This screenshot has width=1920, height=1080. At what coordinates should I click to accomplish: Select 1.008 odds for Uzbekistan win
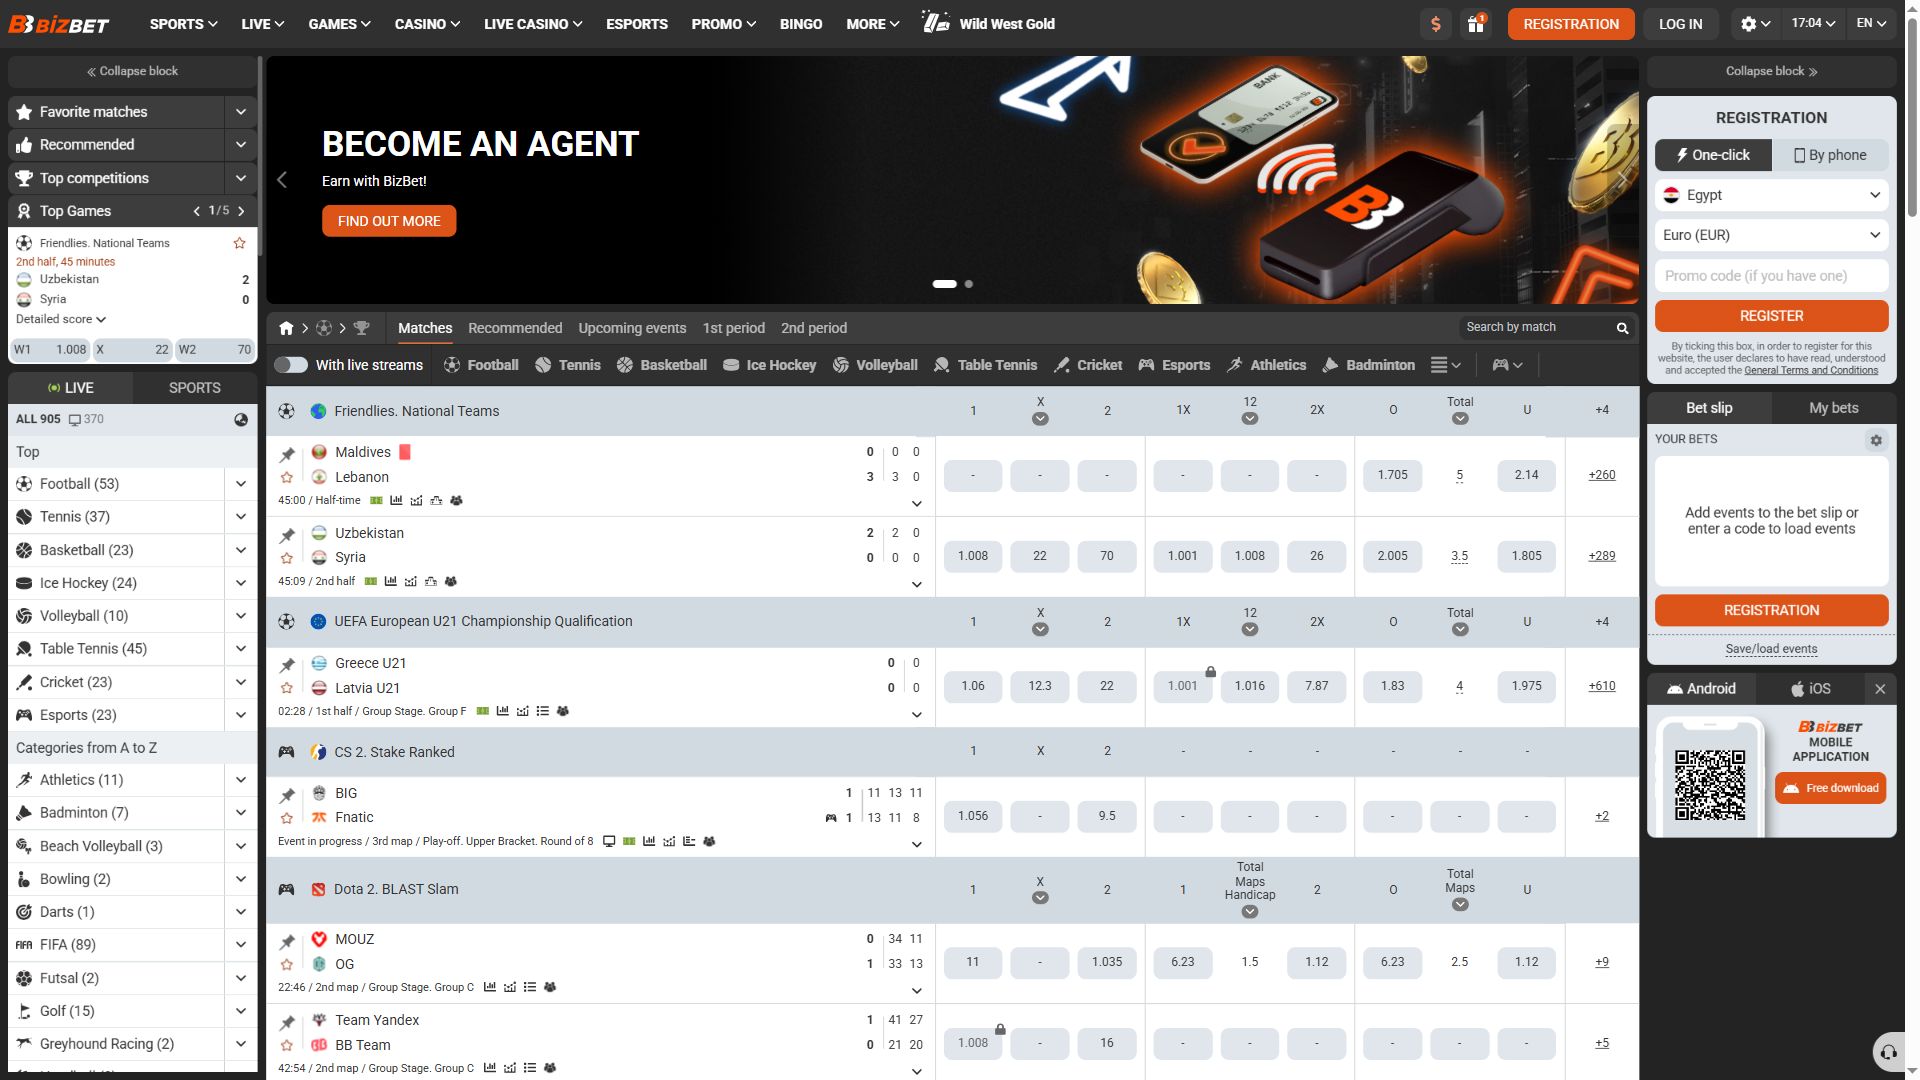(x=972, y=556)
